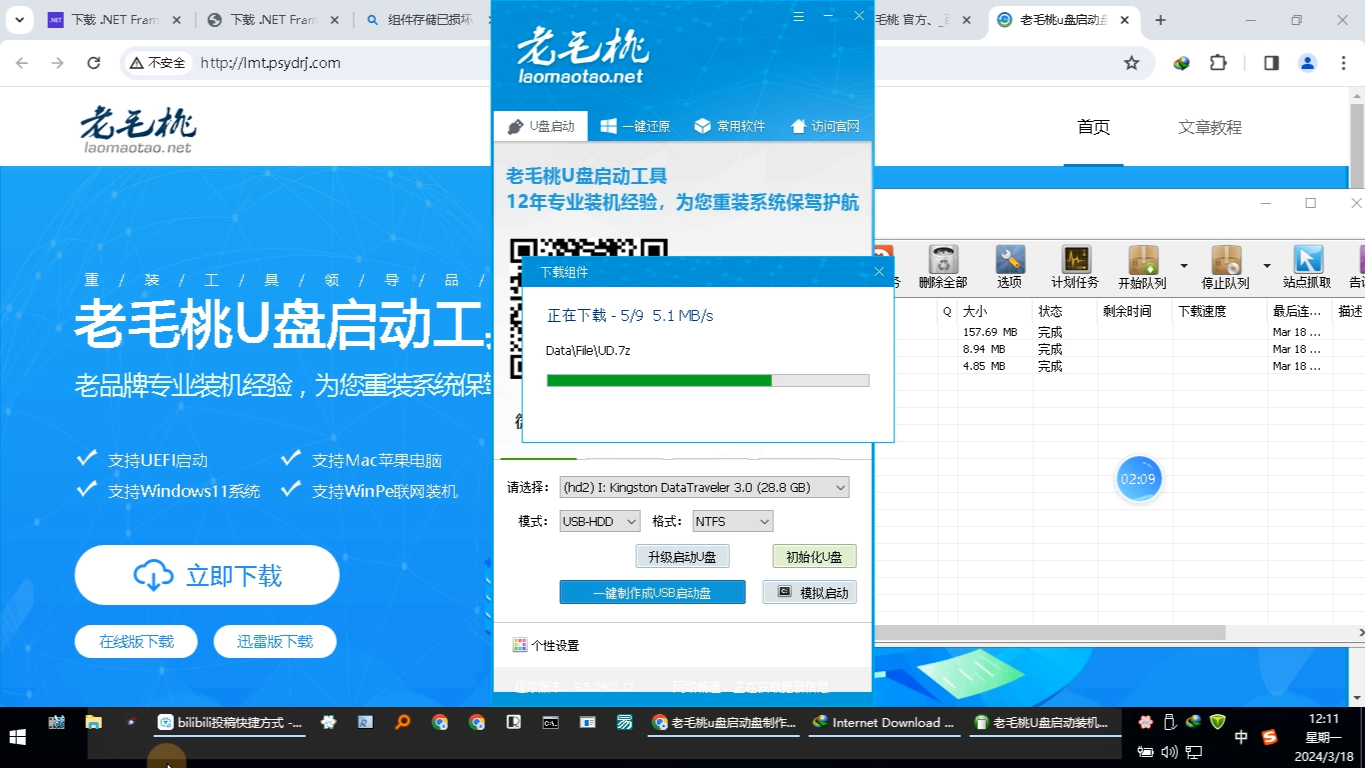The width and height of the screenshot is (1365, 768).
Task: Click 开始队列 icon in IDM
Action: click(x=1143, y=267)
